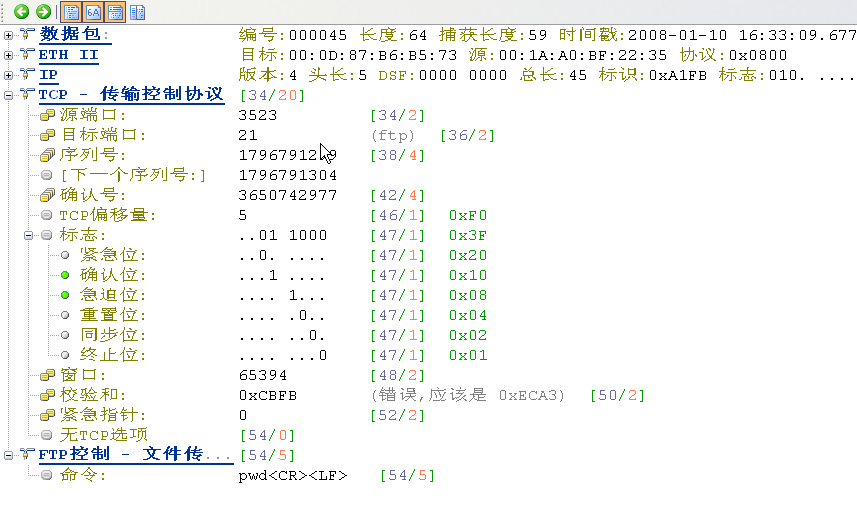Viewport: 857px width, 532px height.
Task: Expand the ETH II tree node
Action: 9,55
